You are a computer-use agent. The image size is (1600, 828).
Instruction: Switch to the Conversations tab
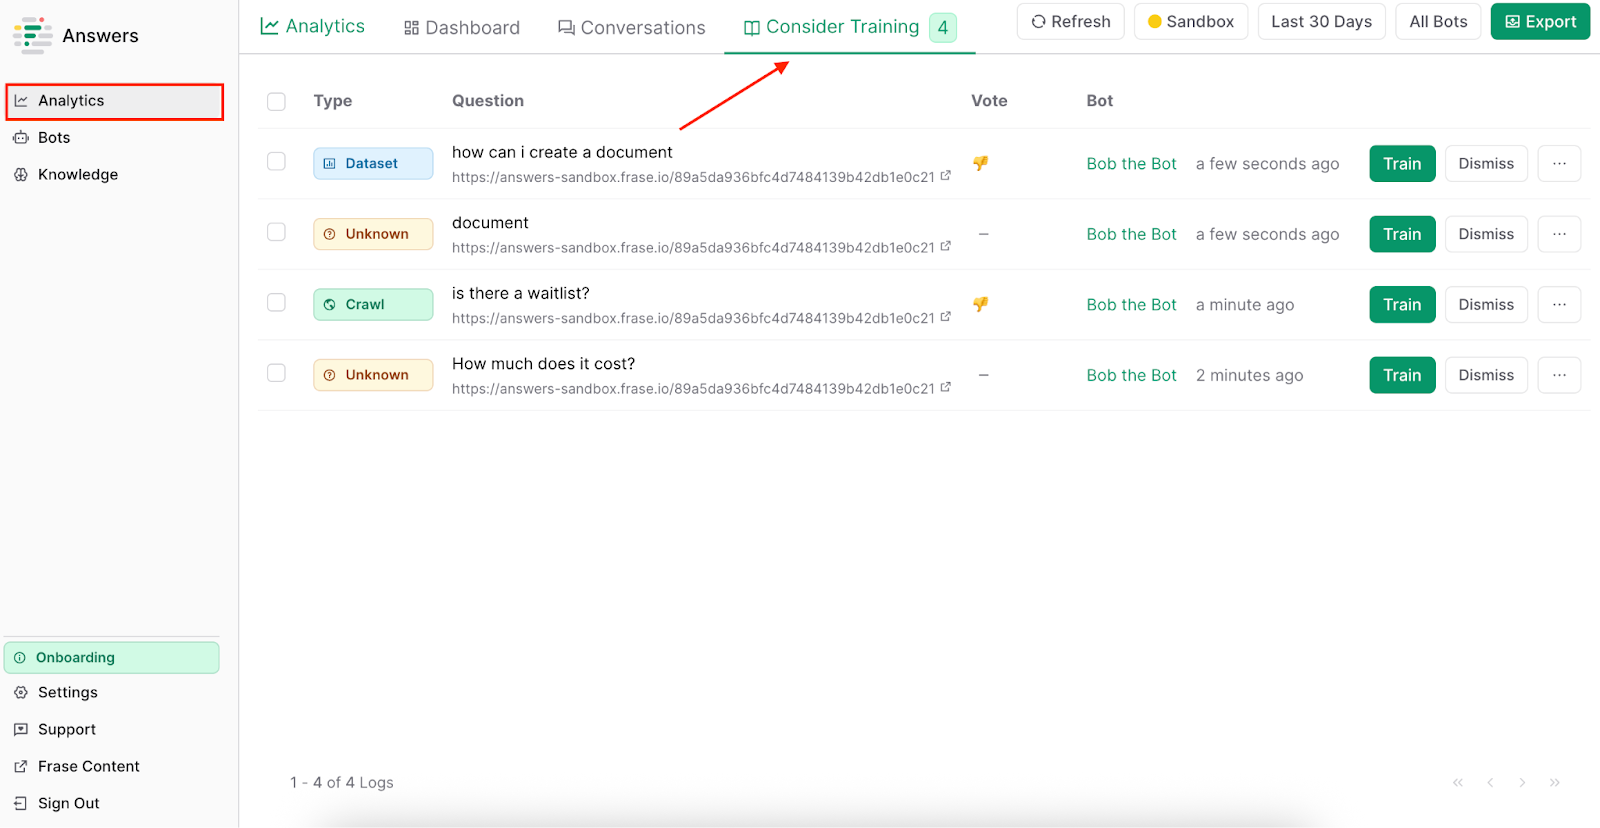click(x=631, y=27)
